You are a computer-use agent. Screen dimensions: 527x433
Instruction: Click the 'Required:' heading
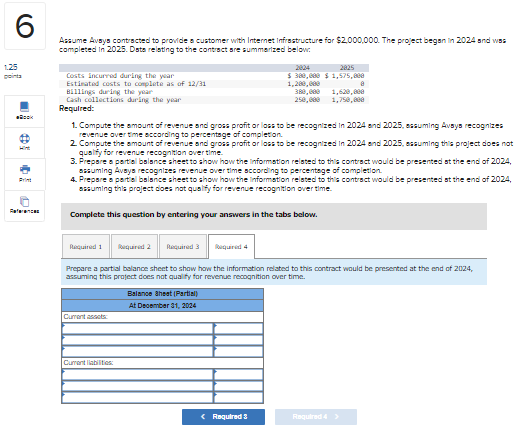(x=77, y=109)
